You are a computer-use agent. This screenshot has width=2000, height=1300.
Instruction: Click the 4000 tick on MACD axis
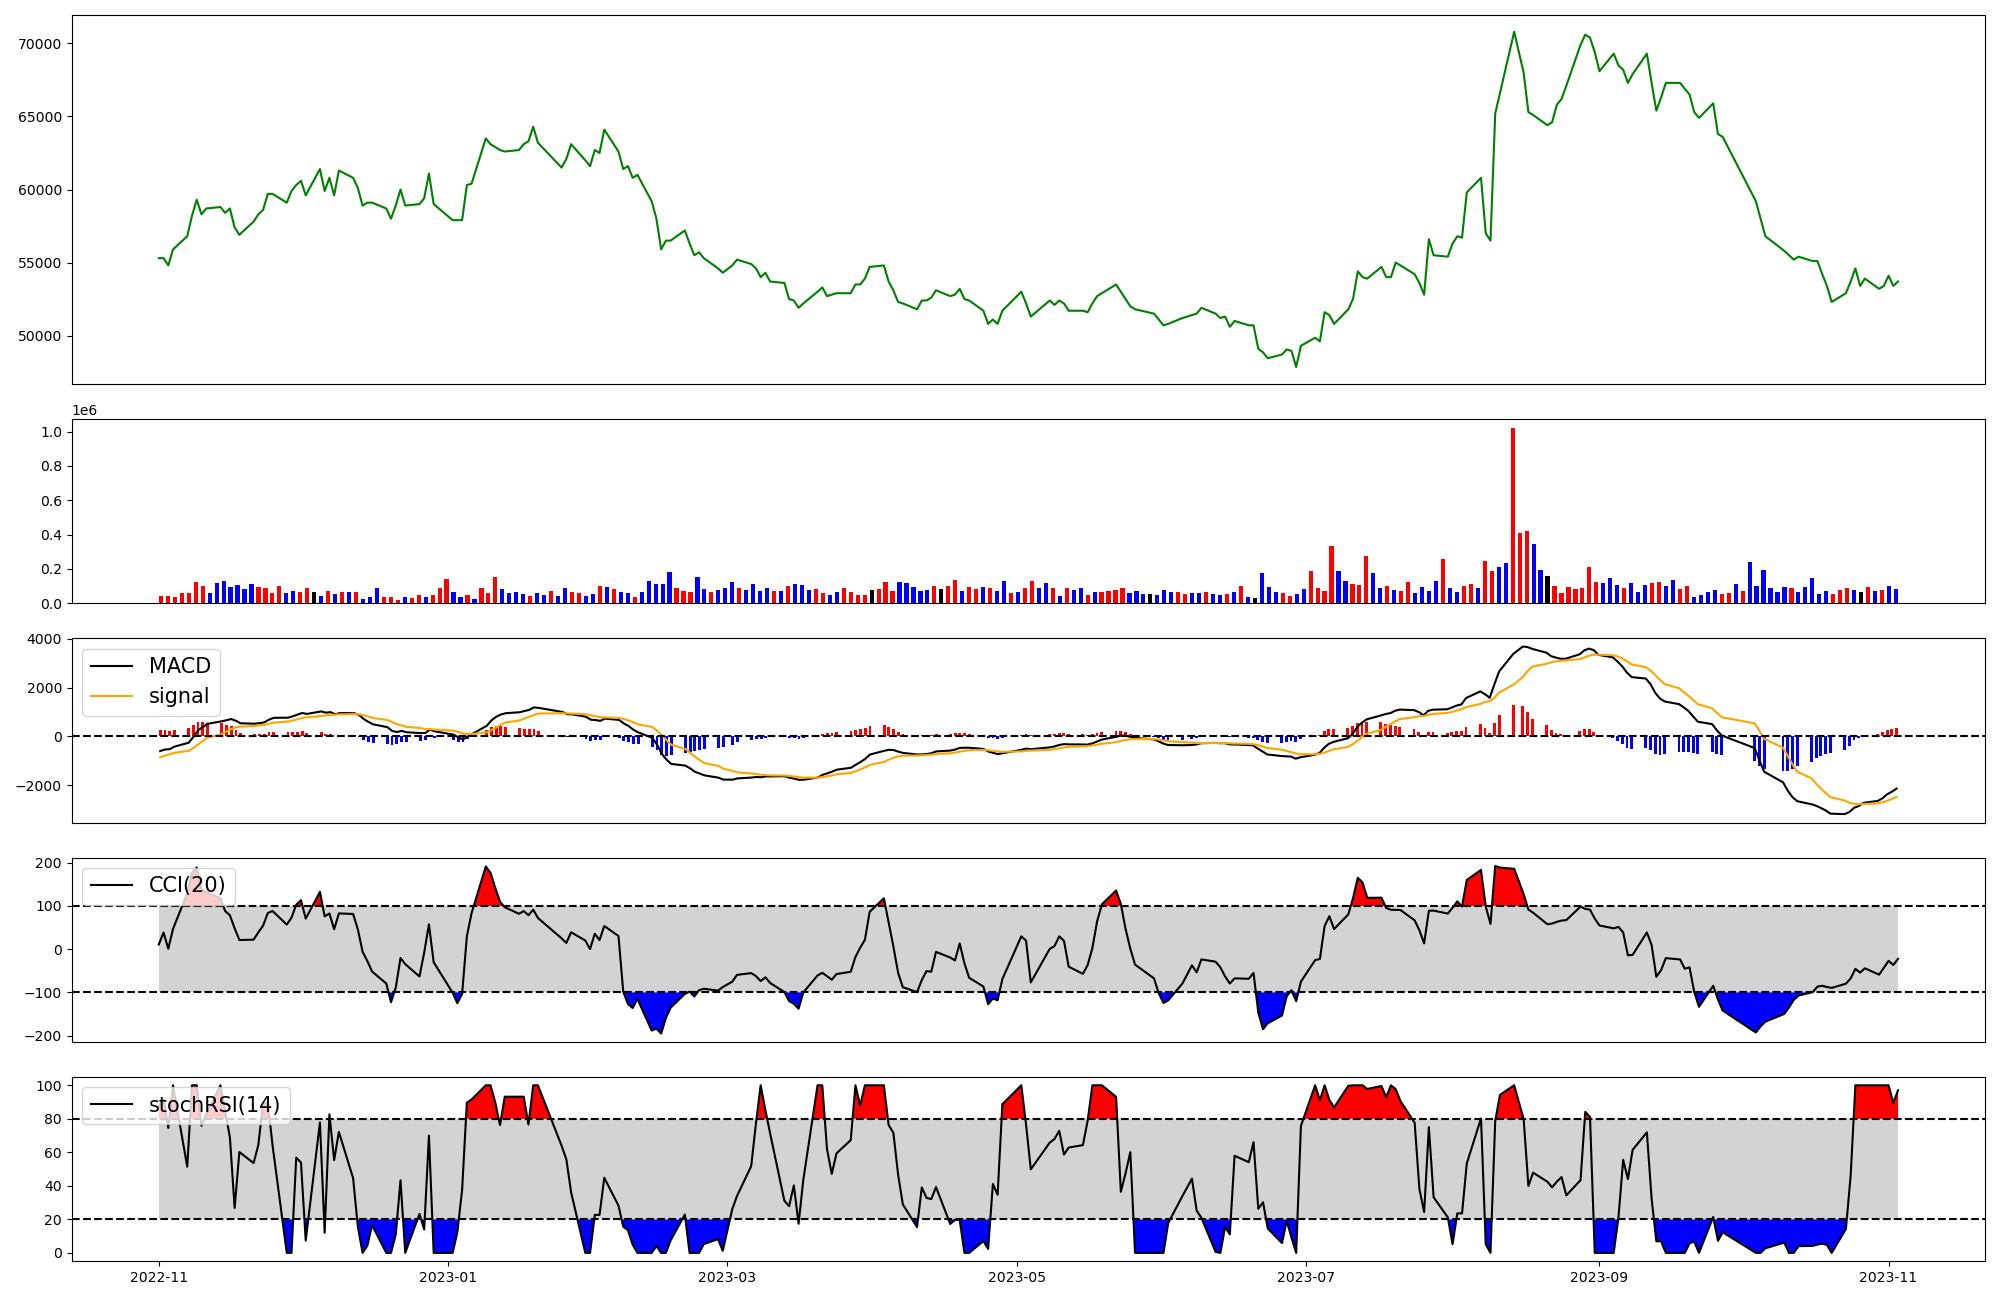tap(45, 639)
